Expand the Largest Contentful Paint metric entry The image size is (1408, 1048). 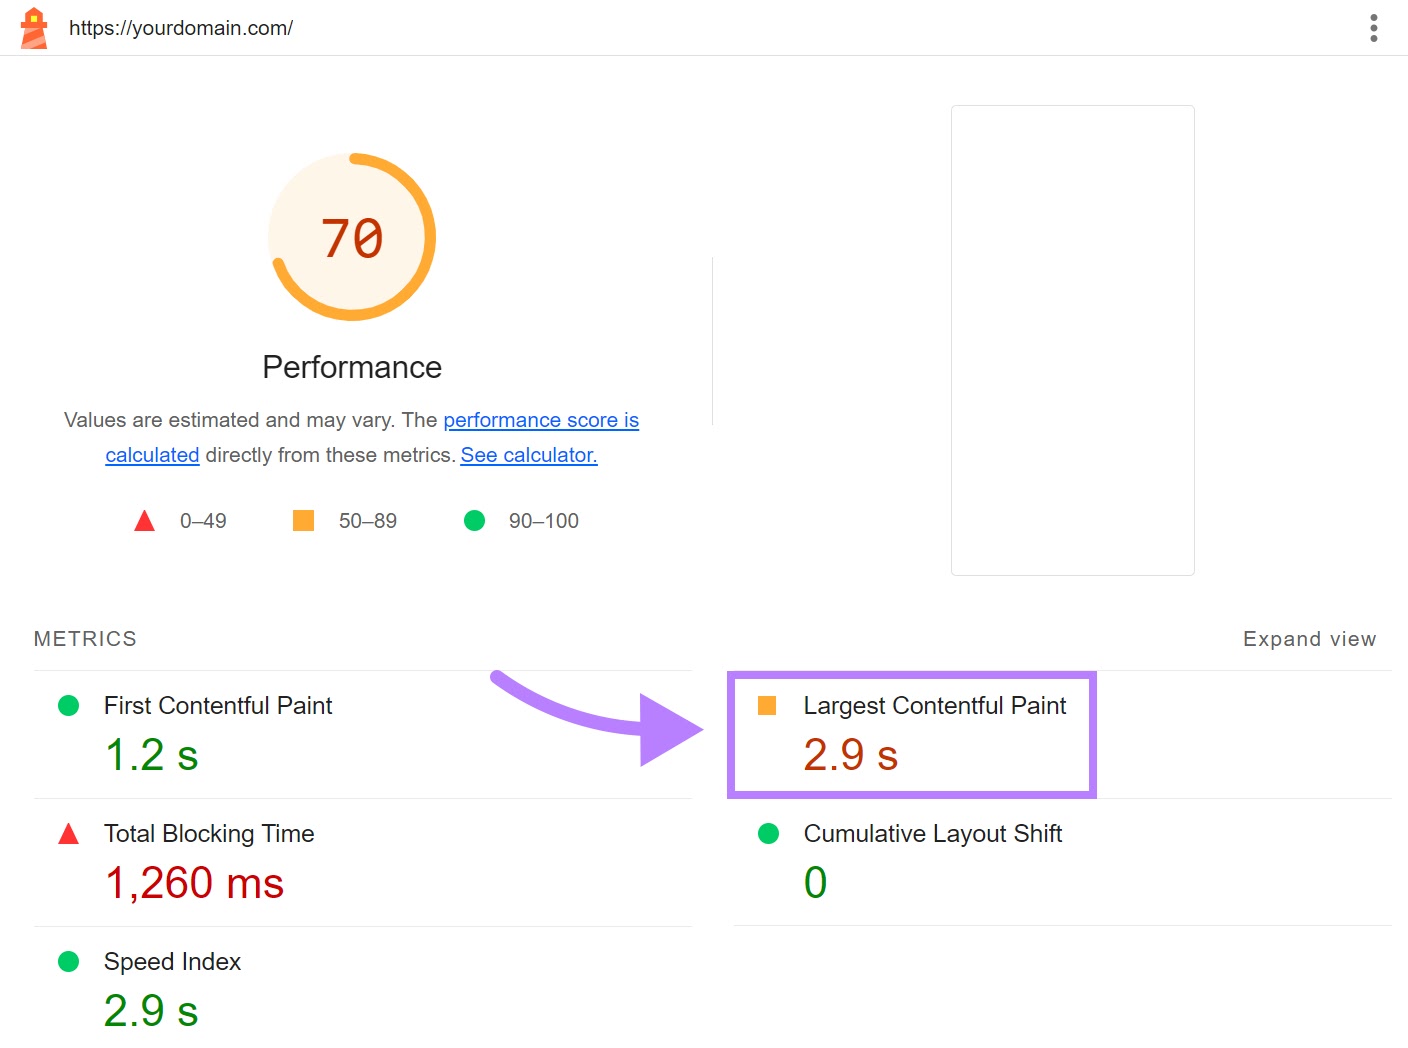click(934, 705)
